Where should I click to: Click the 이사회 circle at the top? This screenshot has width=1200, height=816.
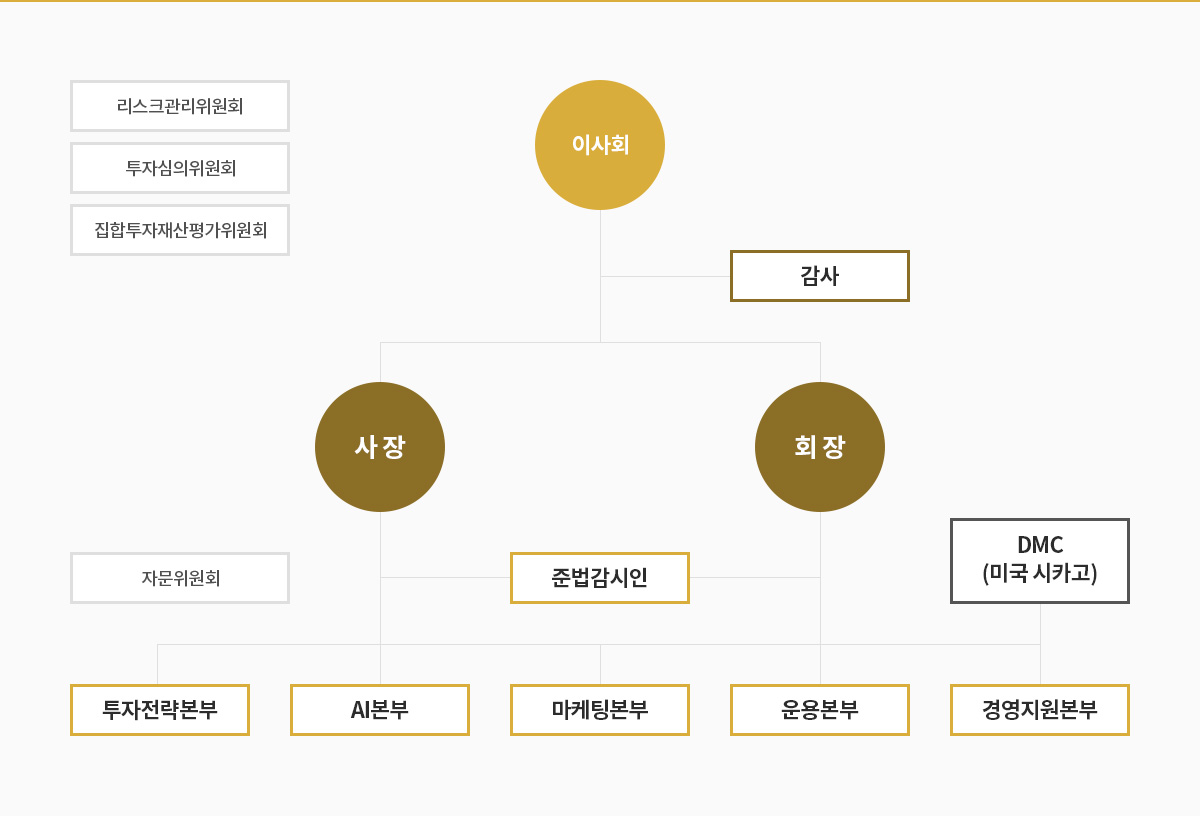point(600,145)
